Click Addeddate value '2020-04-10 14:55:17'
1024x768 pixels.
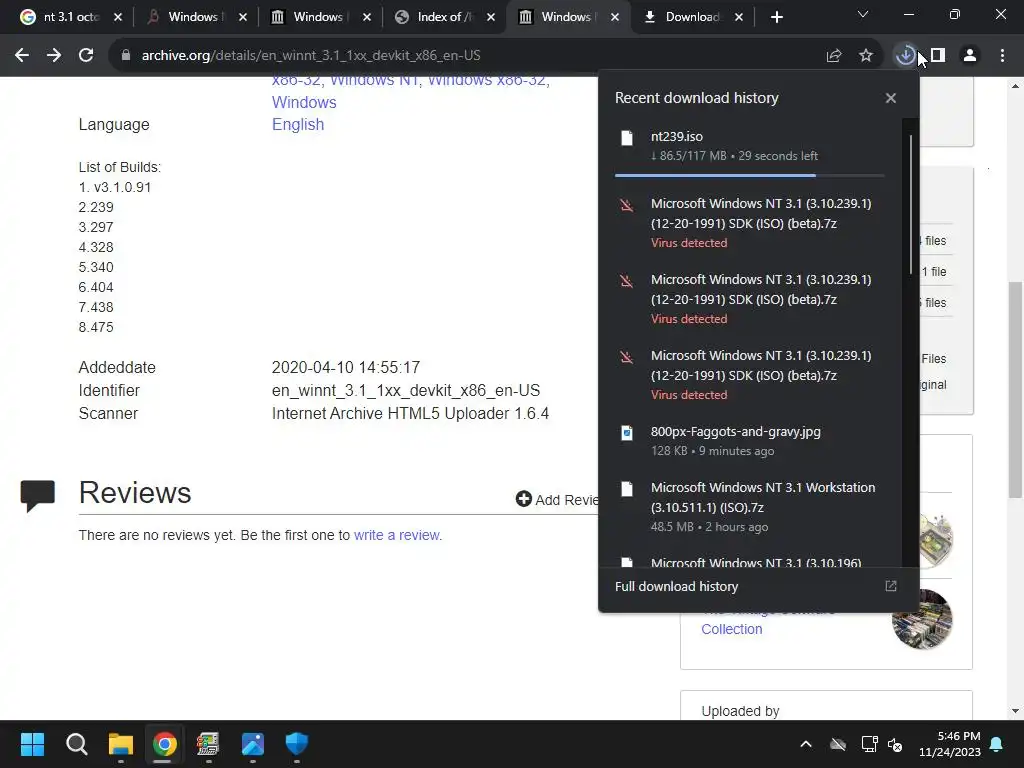[x=345, y=367]
